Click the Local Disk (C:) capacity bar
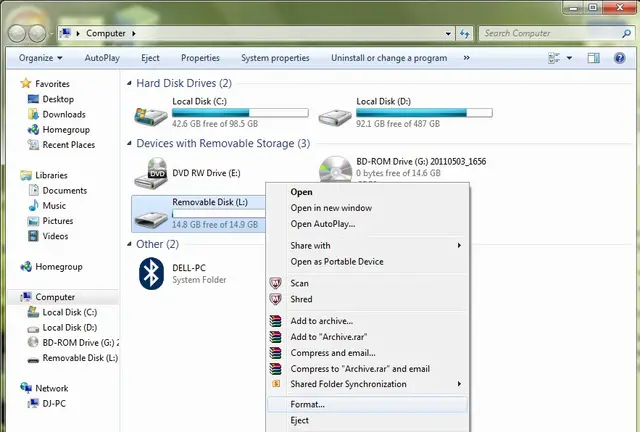Viewport: 640px width, 432px height. [x=240, y=113]
